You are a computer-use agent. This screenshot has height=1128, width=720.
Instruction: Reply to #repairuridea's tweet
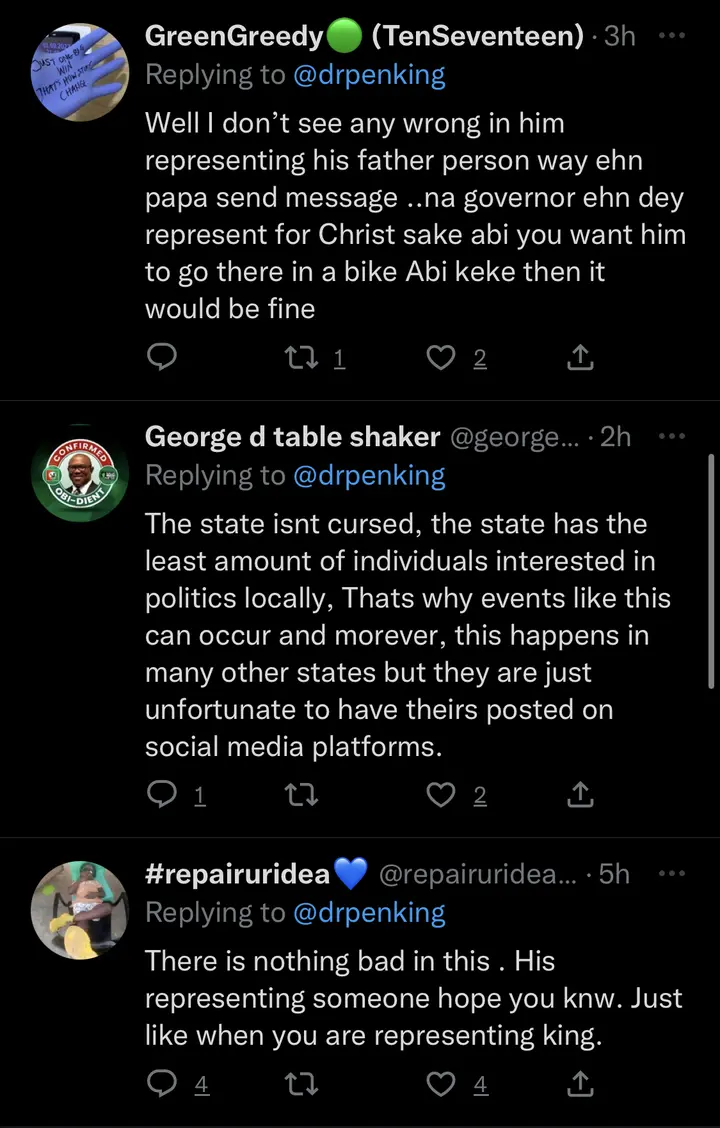point(162,1082)
